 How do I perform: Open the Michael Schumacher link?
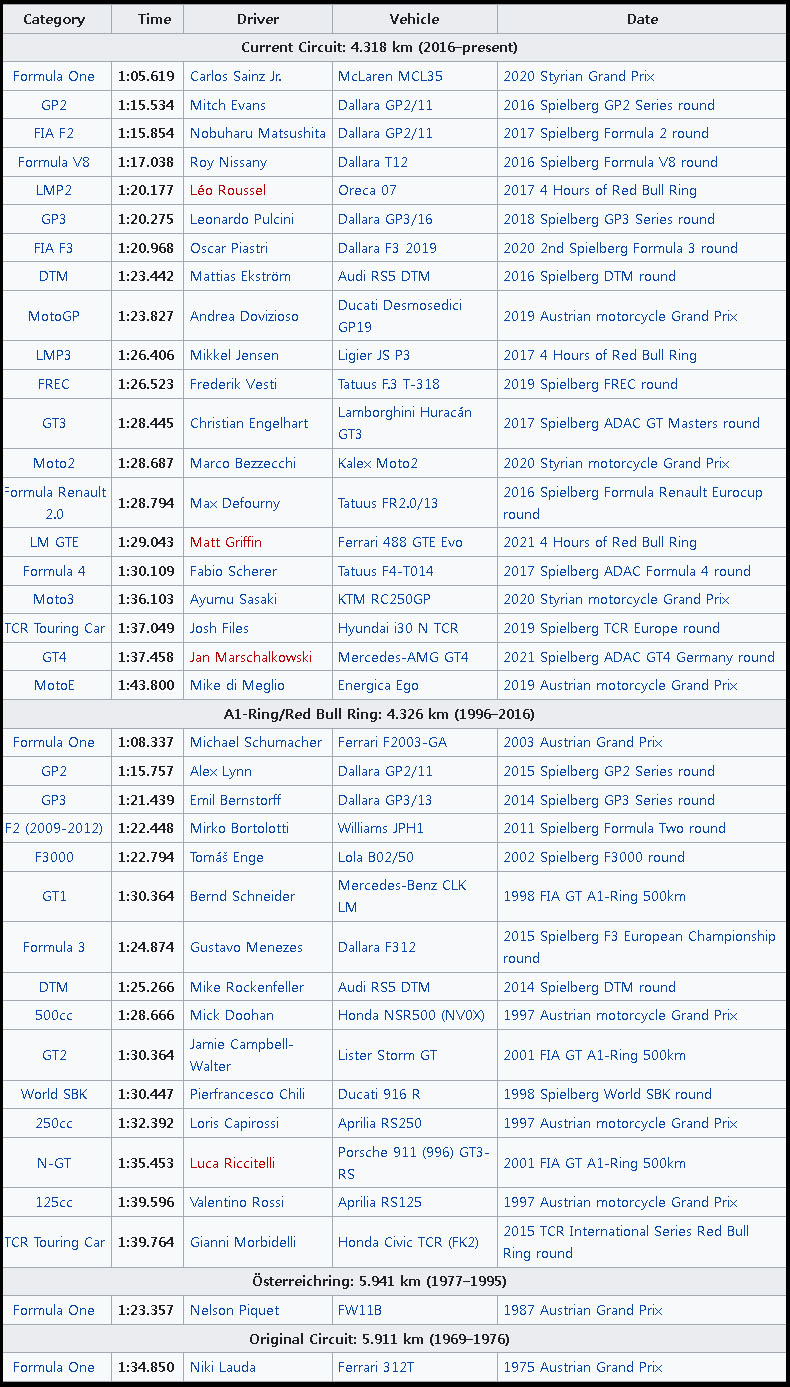[256, 742]
